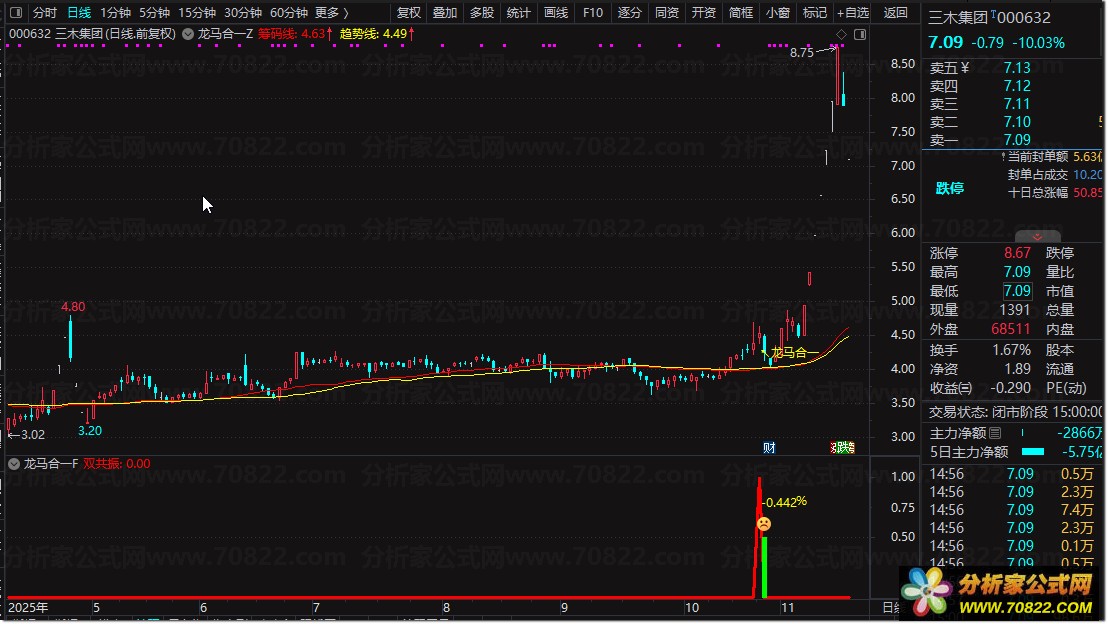Click the 卖五 price 7.13

[1017, 68]
